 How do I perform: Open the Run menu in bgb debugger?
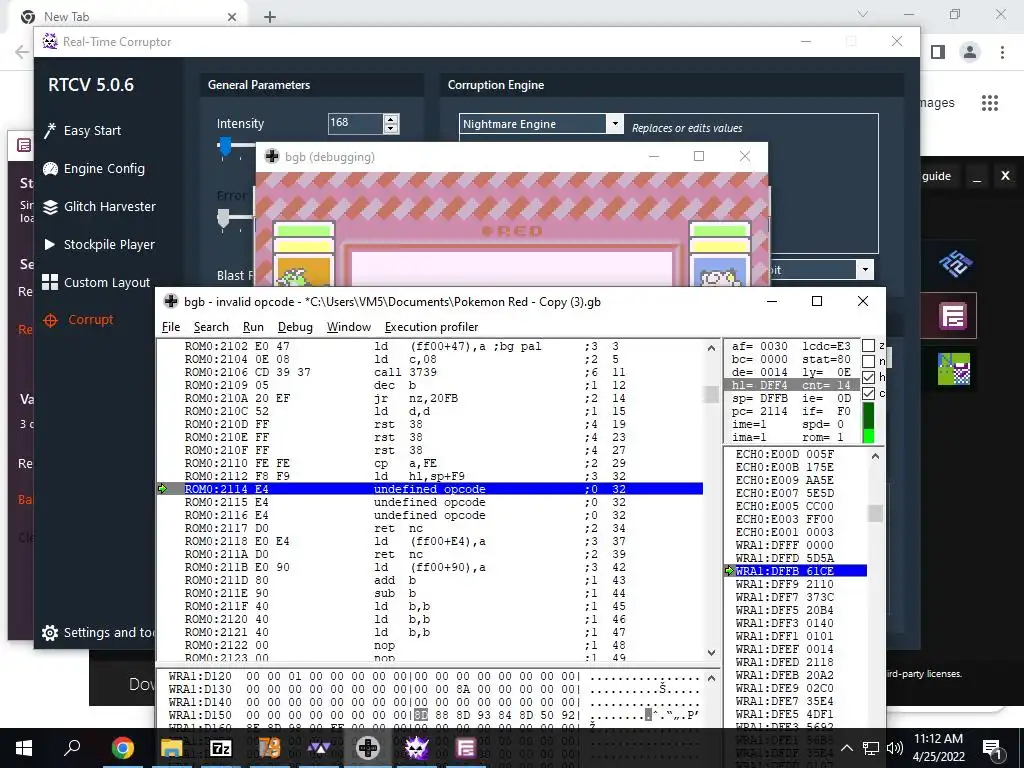click(253, 327)
